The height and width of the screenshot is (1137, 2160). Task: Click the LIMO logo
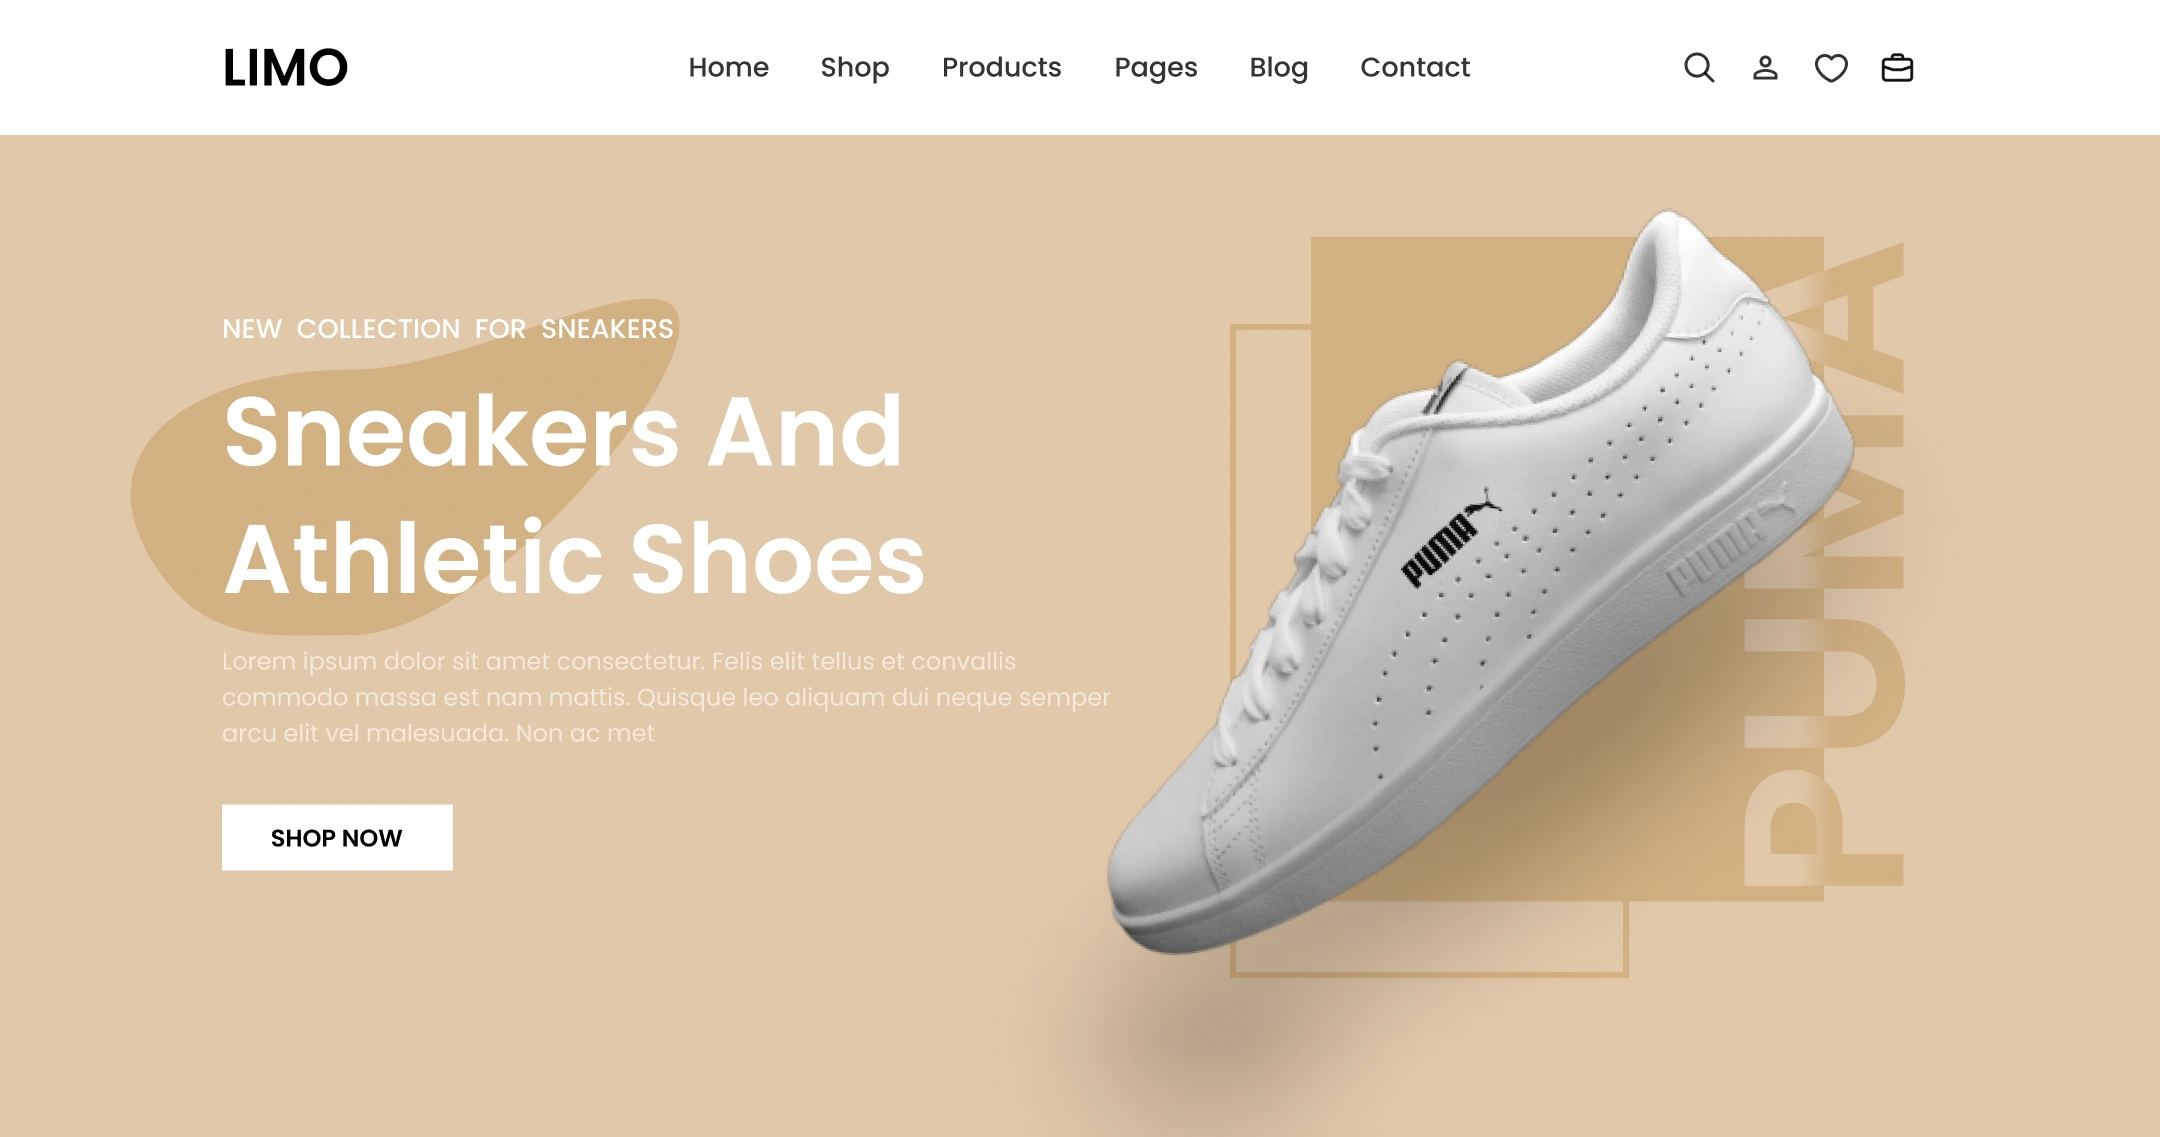click(285, 68)
